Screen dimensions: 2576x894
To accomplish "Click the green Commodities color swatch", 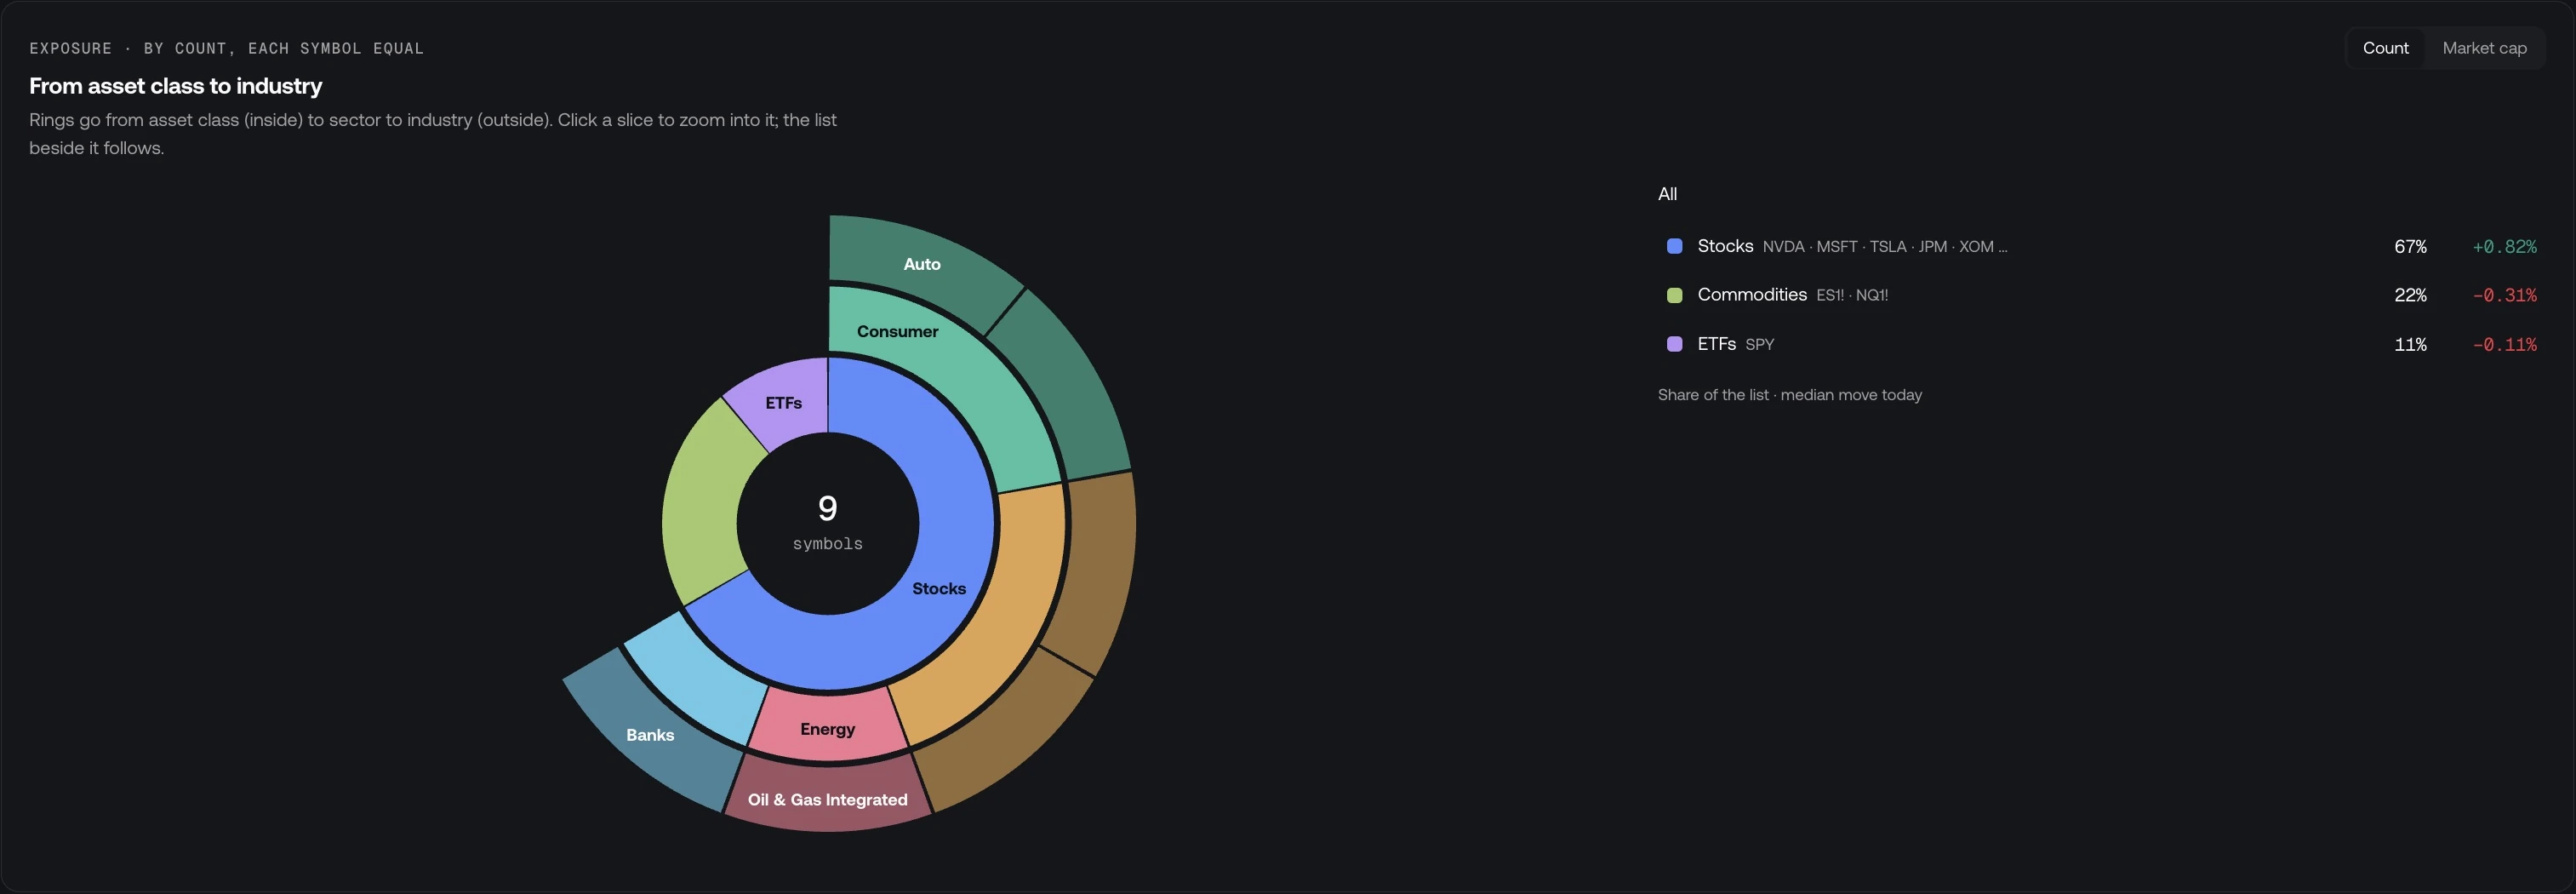I will pyautogui.click(x=1674, y=295).
